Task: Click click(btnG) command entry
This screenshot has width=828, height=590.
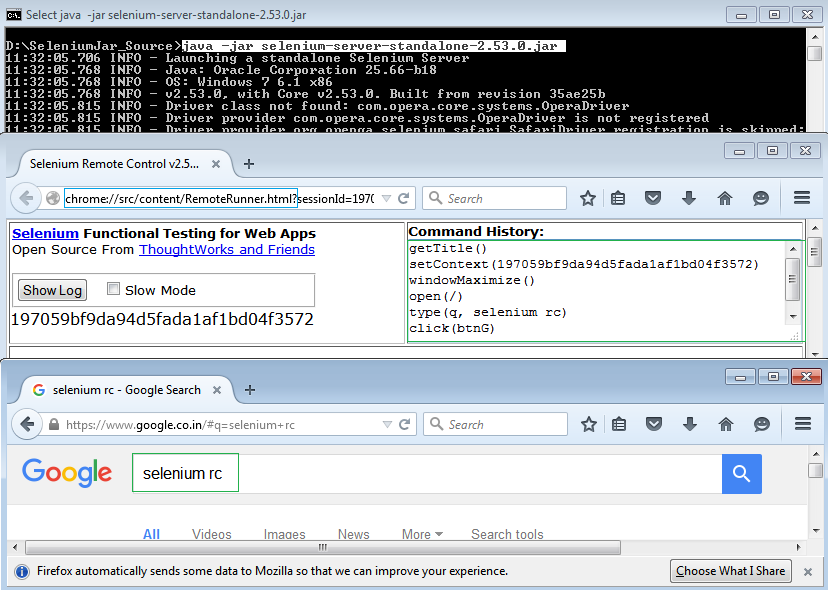Action: point(452,328)
